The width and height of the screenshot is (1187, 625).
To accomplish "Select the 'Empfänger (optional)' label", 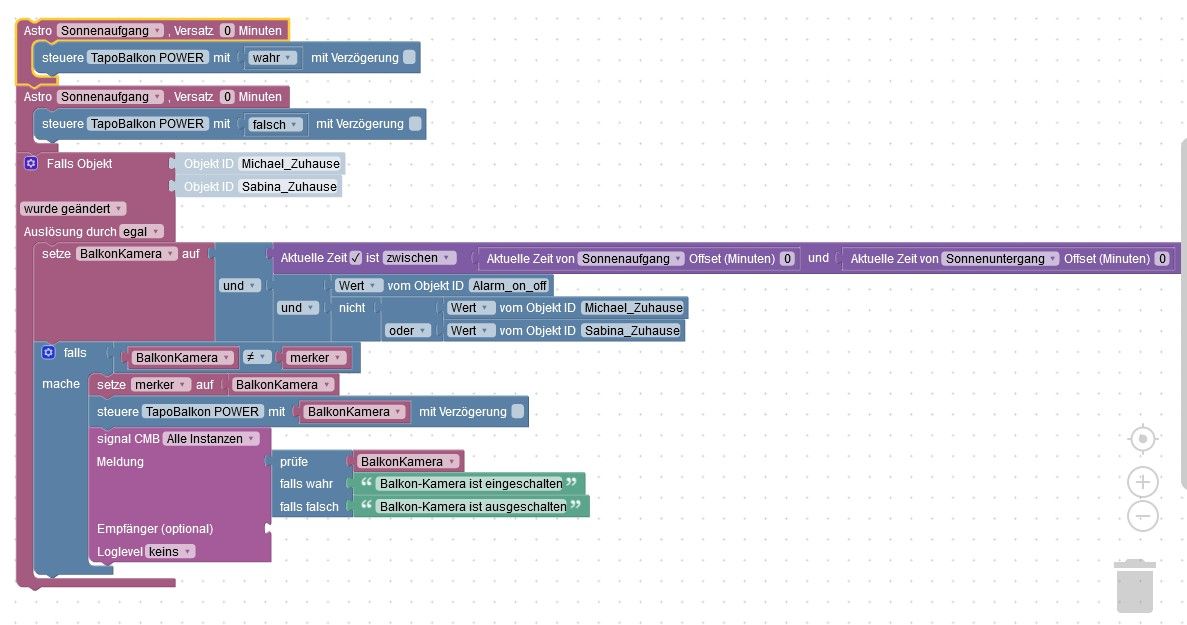I will point(154,528).
